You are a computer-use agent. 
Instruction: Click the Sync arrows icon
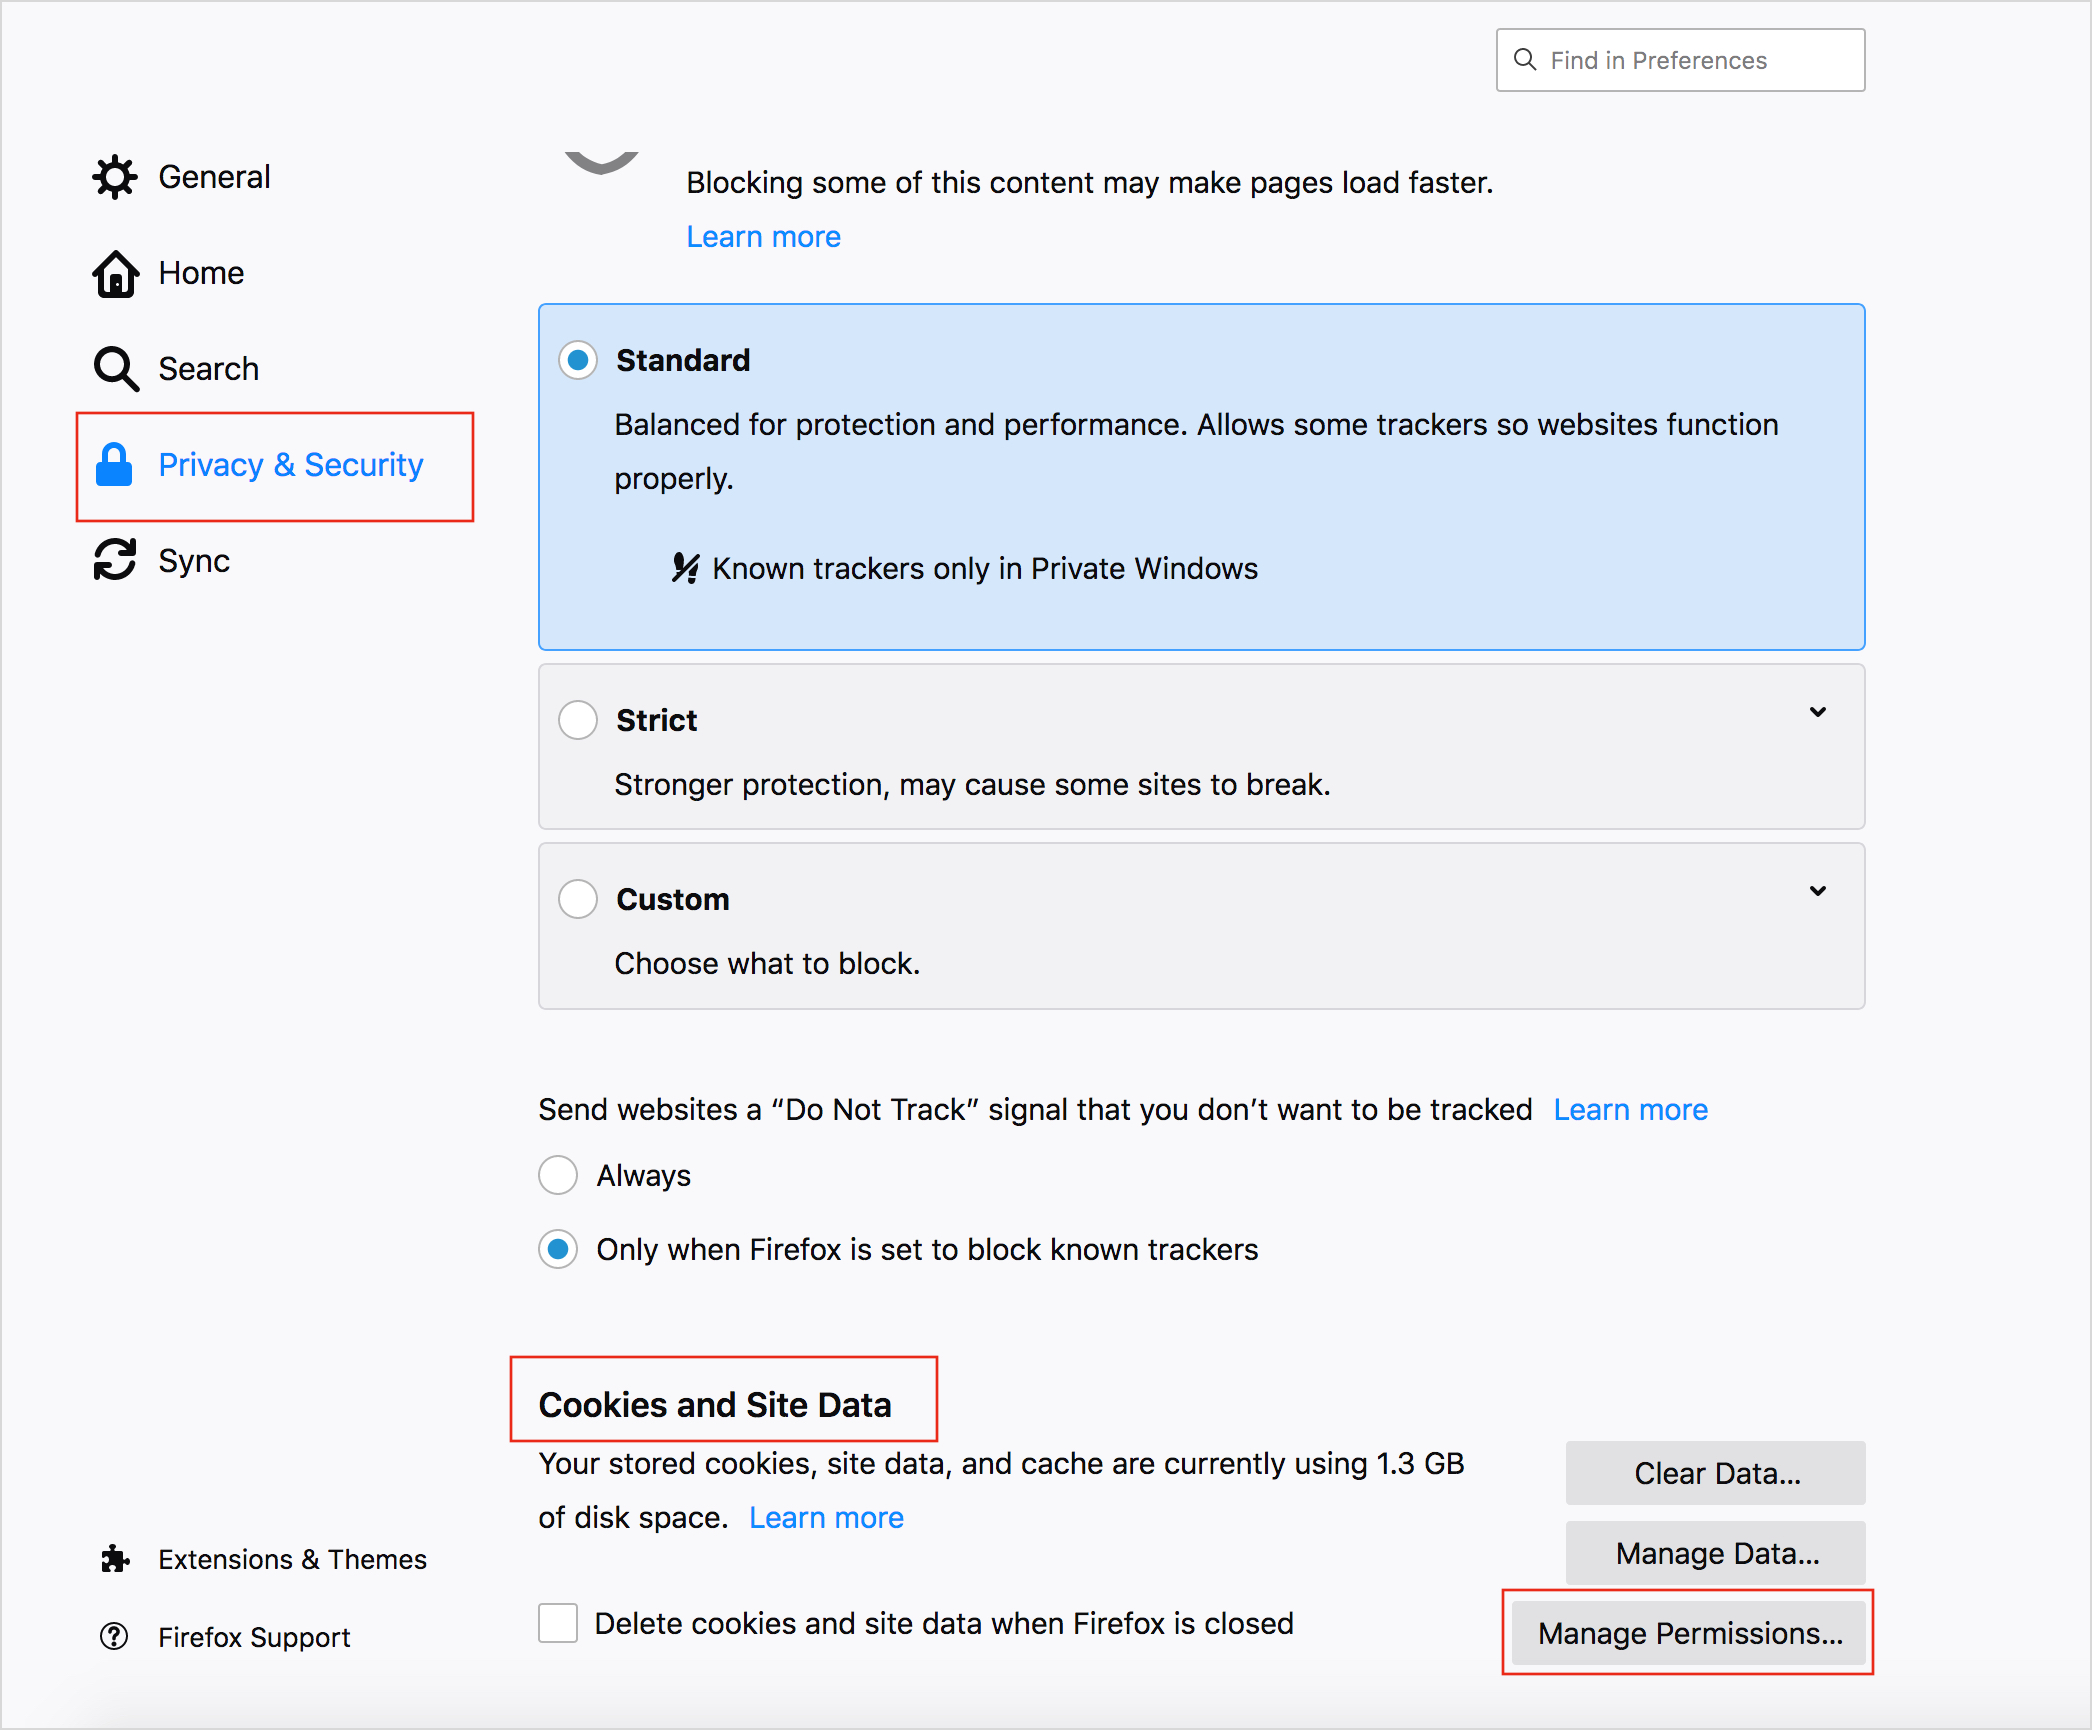coord(115,560)
